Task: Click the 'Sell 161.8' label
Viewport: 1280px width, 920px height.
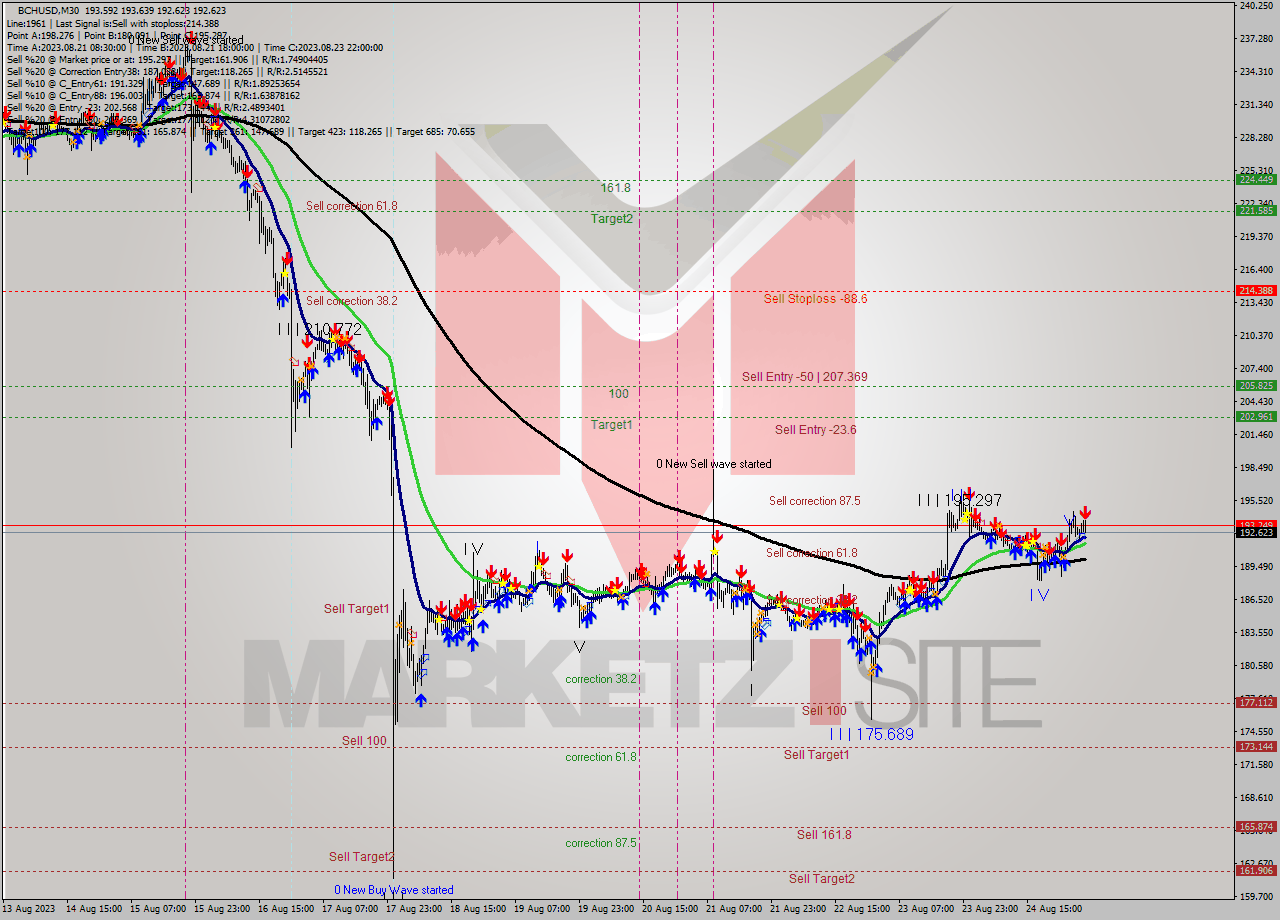Action: click(x=824, y=834)
